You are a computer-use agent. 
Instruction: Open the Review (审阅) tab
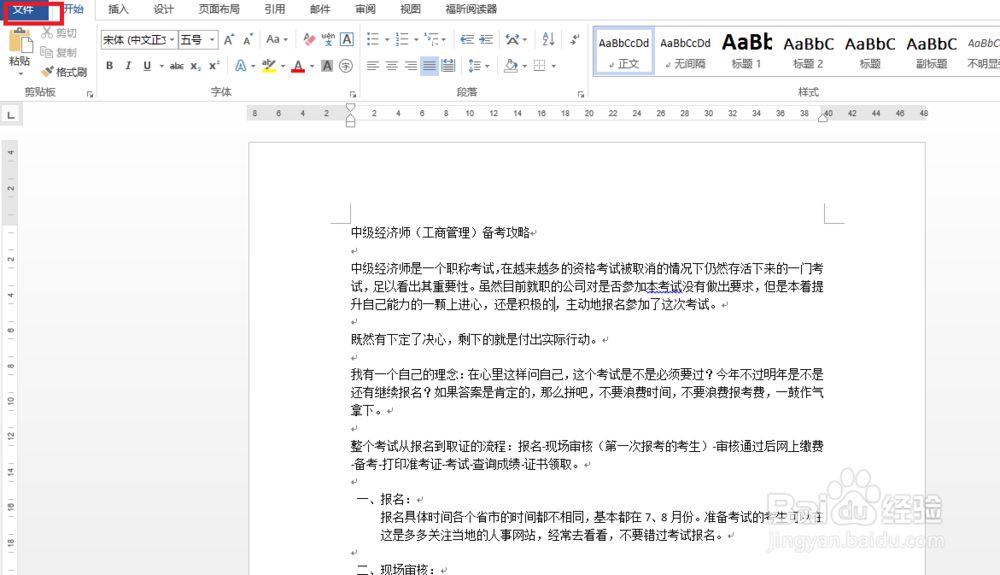pos(365,9)
